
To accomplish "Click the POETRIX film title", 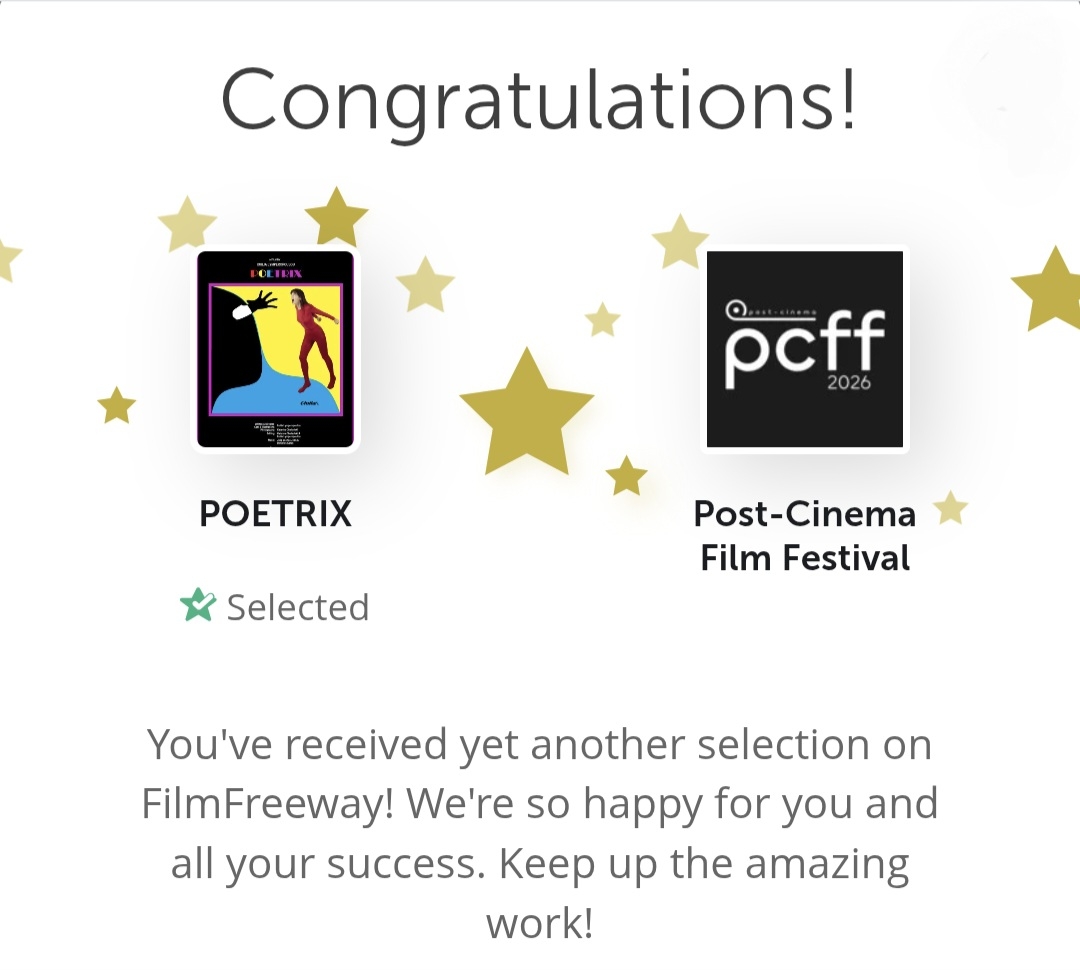I will (275, 514).
